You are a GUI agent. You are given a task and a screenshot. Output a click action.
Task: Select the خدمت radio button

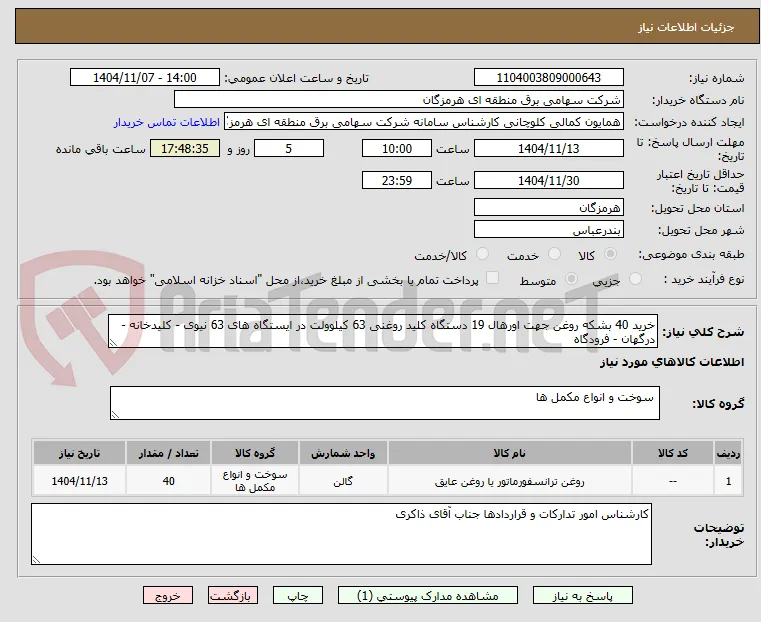[554, 254]
